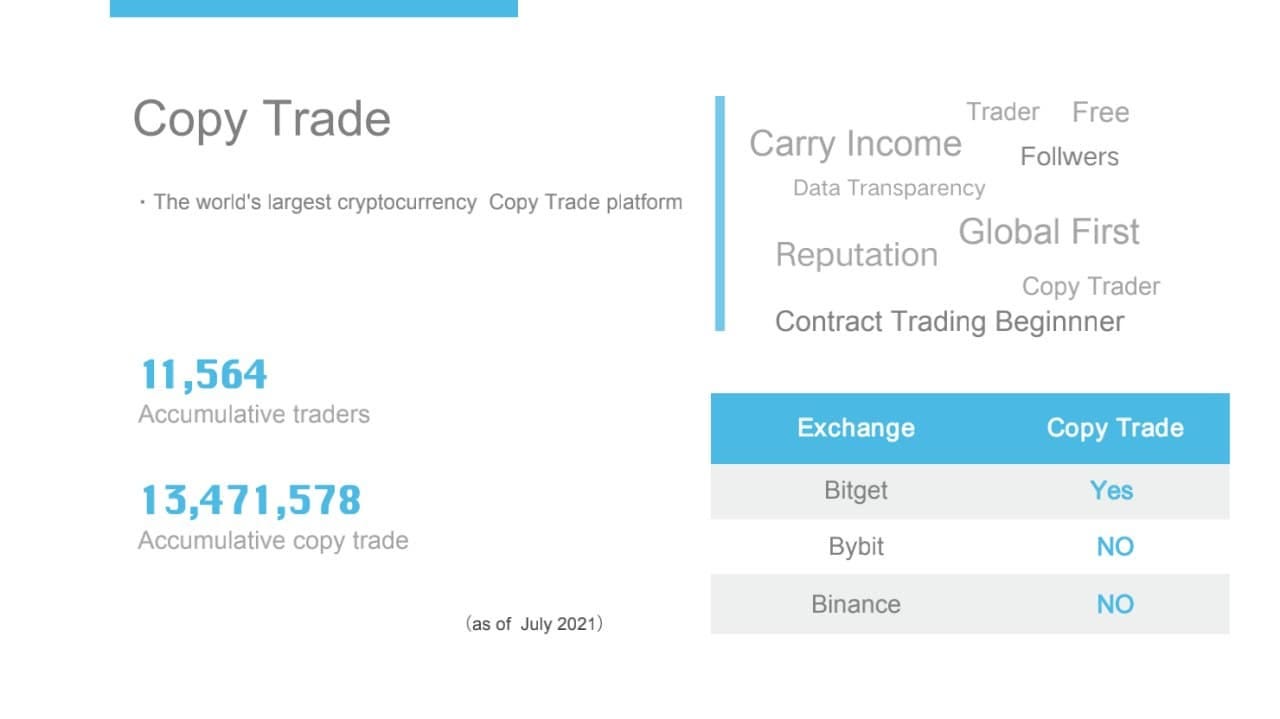Select the 11,564 accumulative traders number
This screenshot has height=719, width=1280.
[204, 375]
